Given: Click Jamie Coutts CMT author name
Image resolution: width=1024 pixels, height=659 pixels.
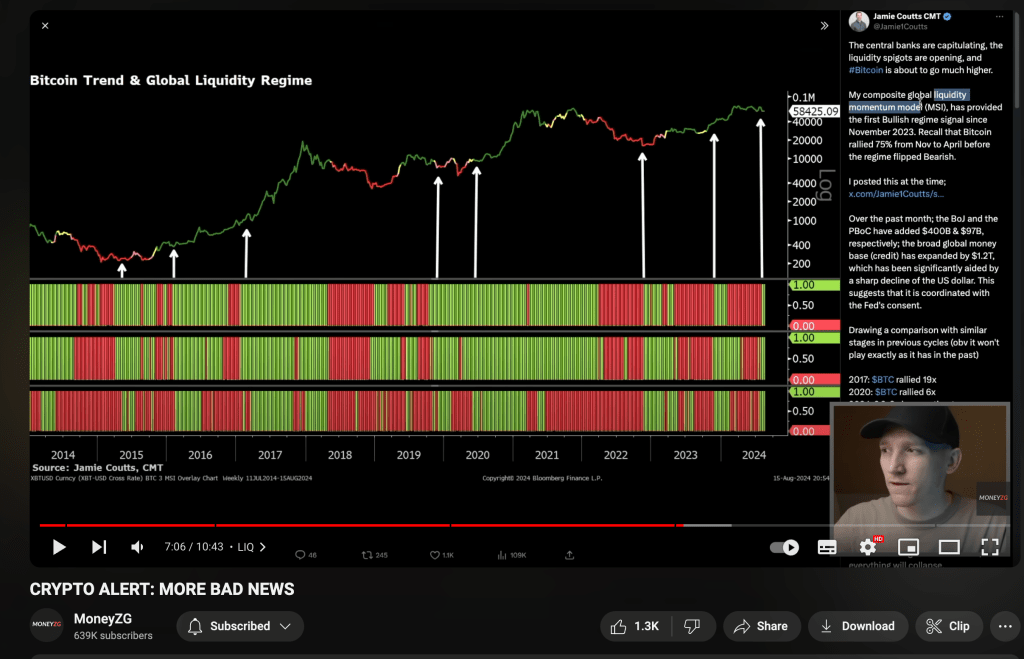Looking at the screenshot, I should [906, 16].
